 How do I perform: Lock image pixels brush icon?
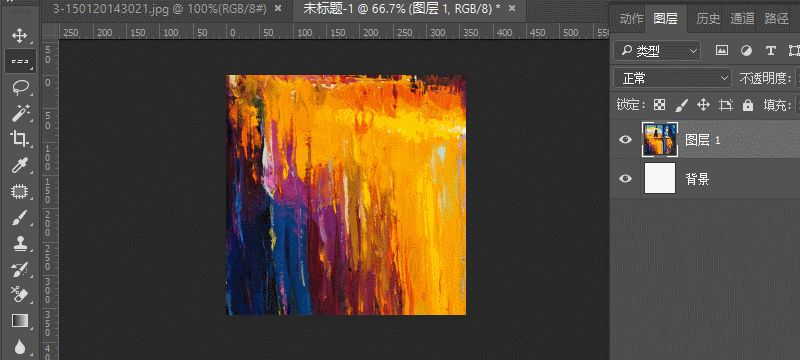click(682, 106)
